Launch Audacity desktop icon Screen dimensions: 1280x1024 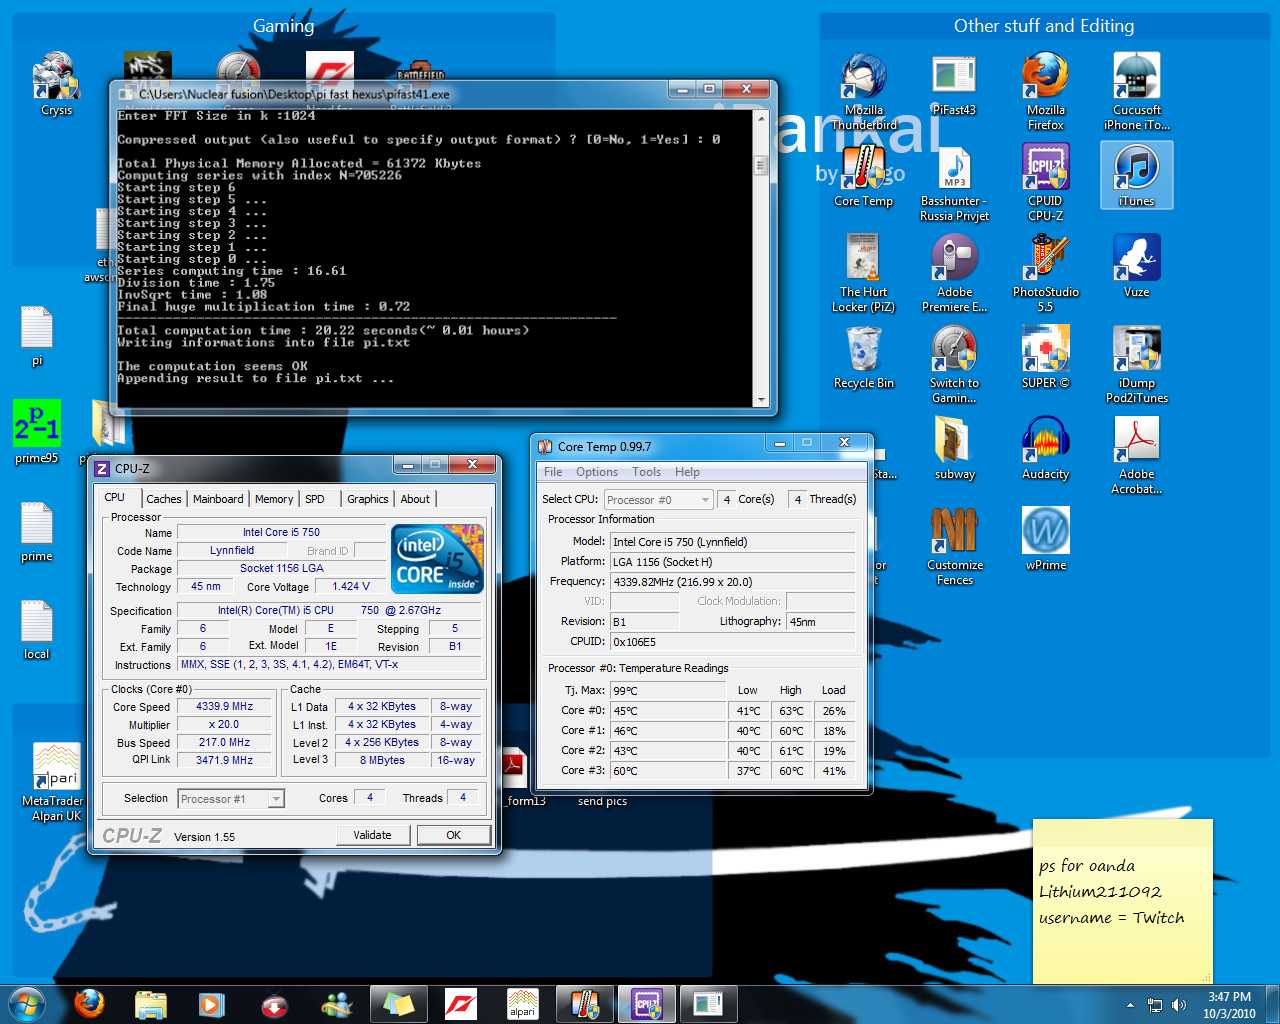1046,449
